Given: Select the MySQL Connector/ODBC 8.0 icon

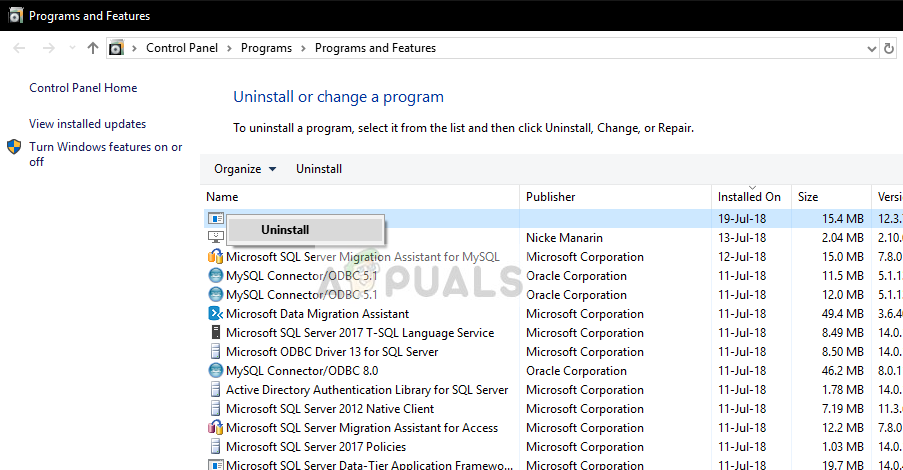Looking at the screenshot, I should (x=215, y=371).
